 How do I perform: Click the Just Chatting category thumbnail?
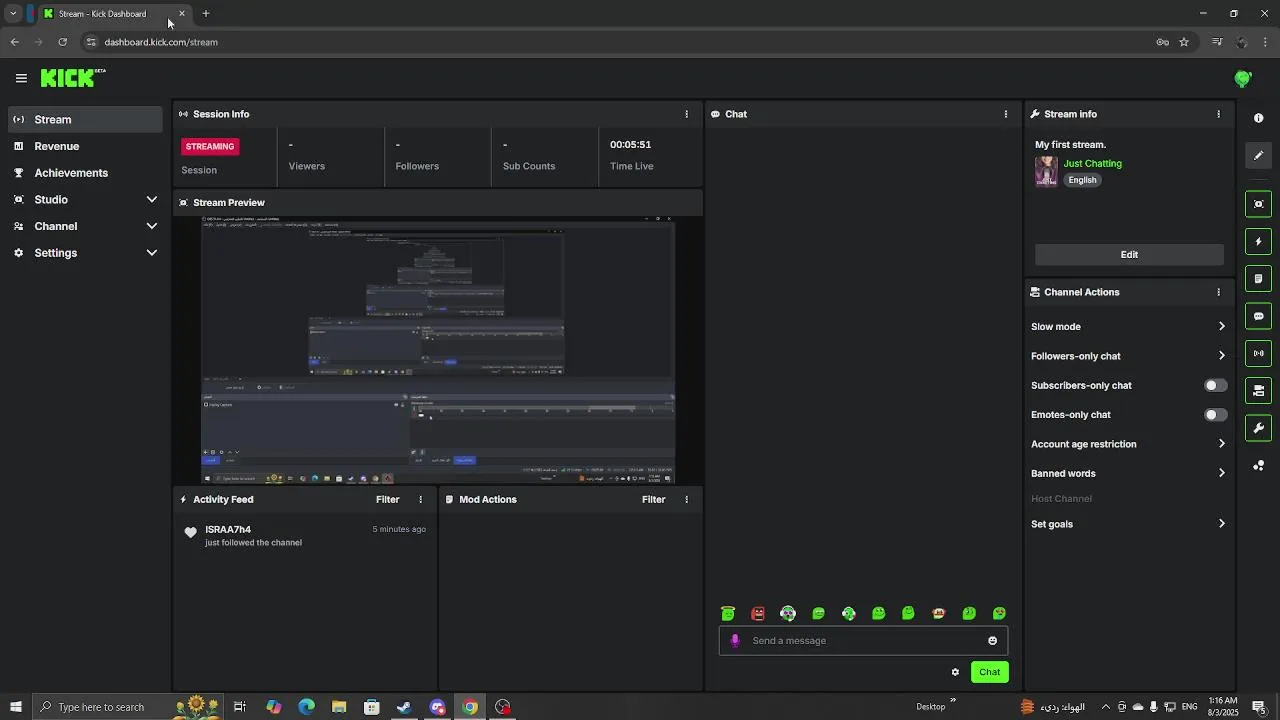[x=1046, y=171]
